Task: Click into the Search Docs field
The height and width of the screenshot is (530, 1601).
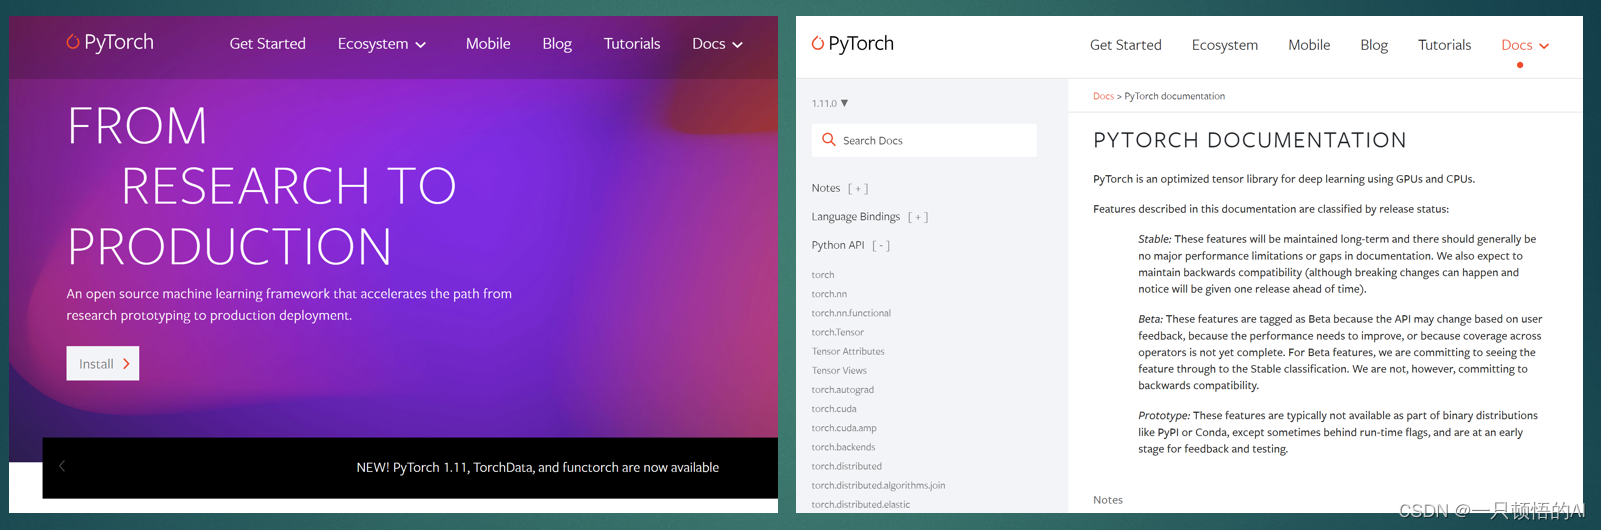Action: click(x=924, y=140)
